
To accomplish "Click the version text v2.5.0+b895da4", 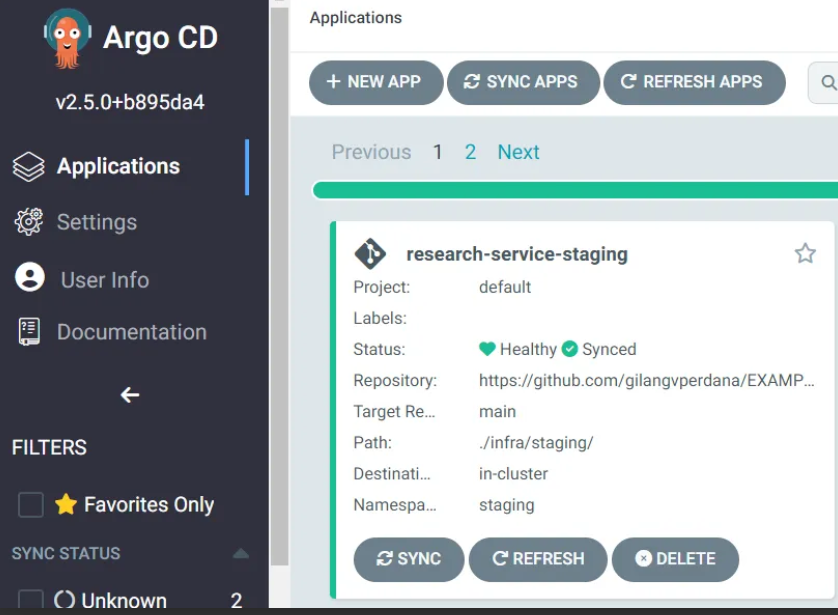I will [x=130, y=102].
